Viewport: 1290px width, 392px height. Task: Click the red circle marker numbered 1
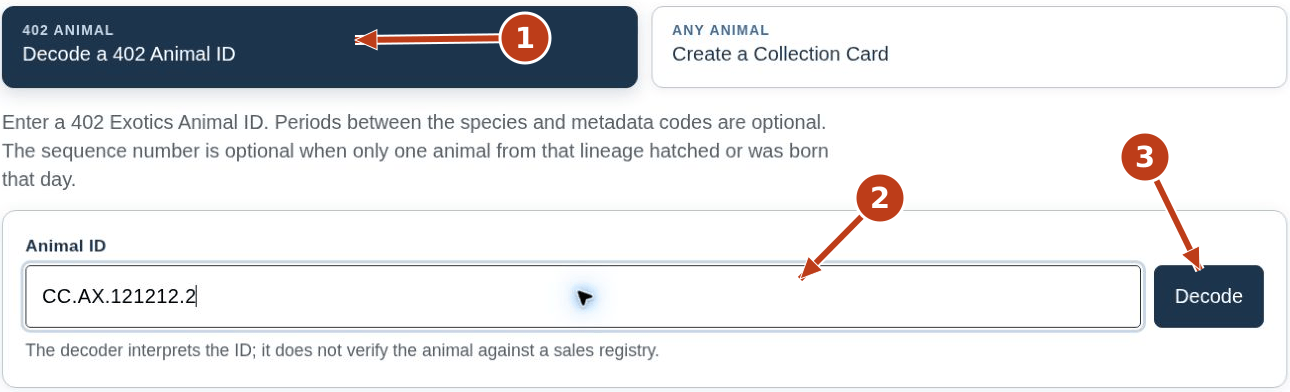(x=524, y=39)
